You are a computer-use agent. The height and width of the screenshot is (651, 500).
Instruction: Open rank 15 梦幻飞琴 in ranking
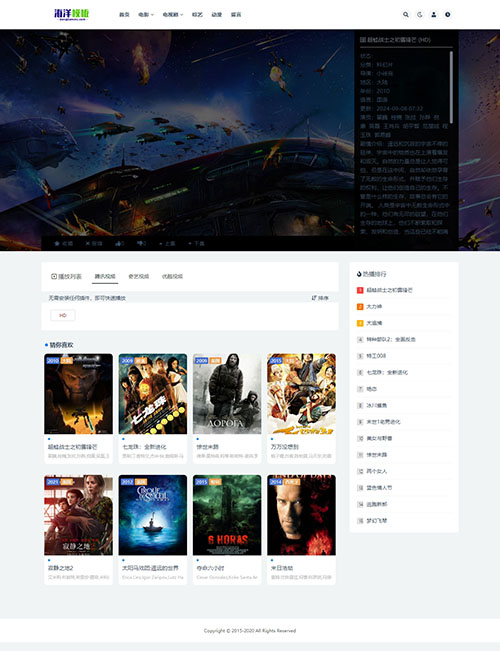[x=377, y=521]
